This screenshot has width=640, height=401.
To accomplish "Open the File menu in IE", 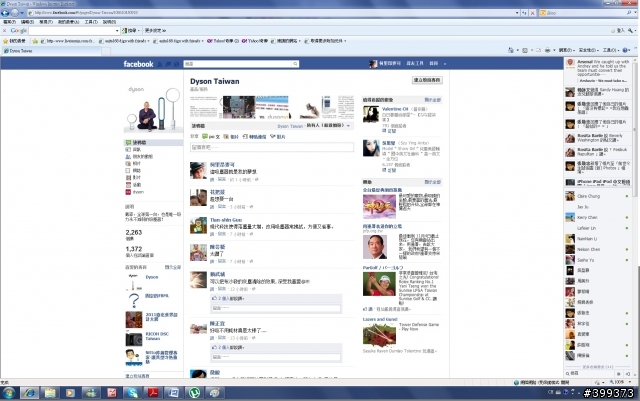I will 9,22.
